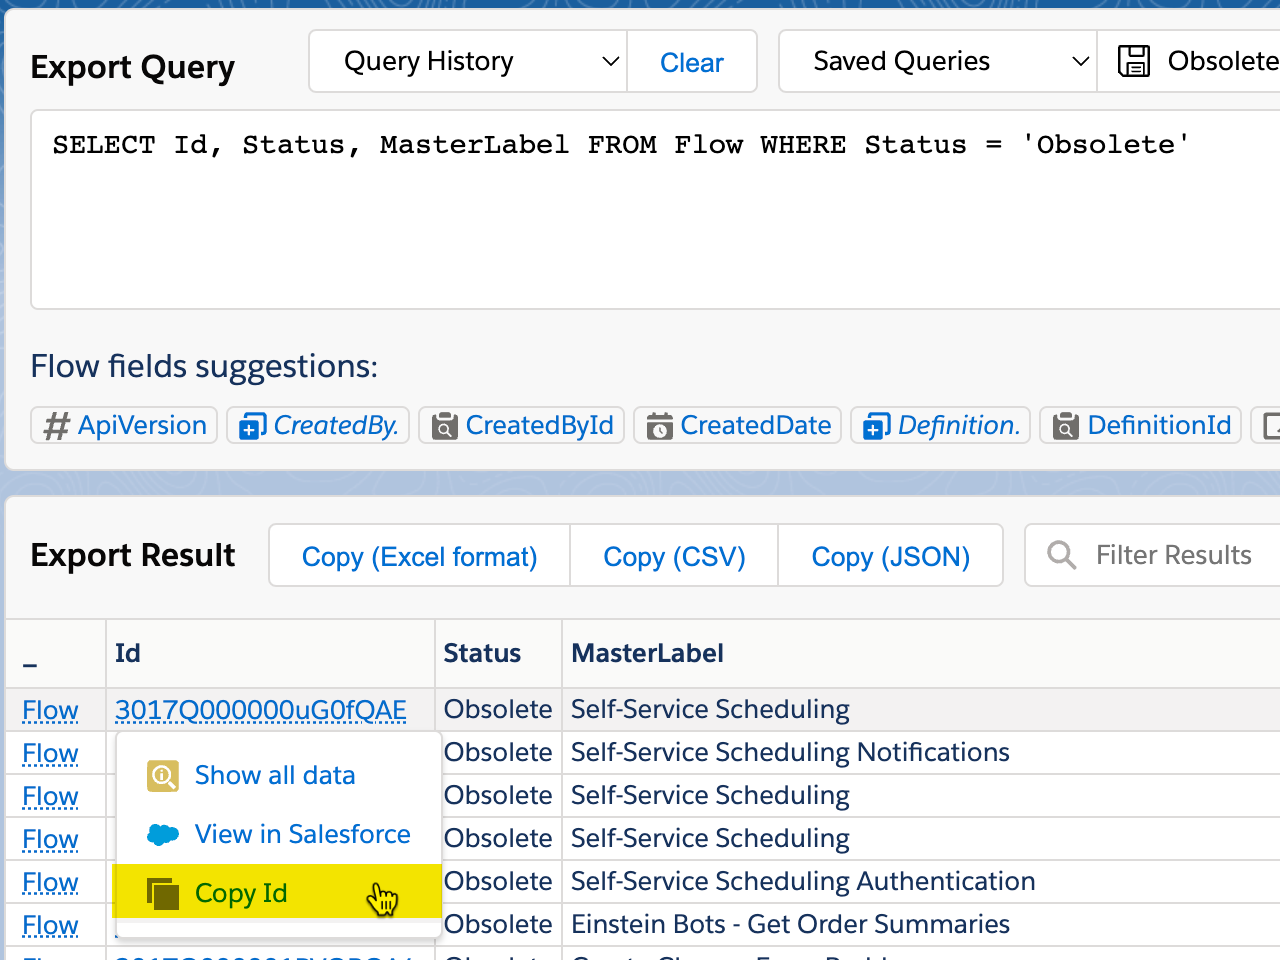1280x960 pixels.
Task: Insert the CreatedDate field suggestion
Action: (738, 425)
